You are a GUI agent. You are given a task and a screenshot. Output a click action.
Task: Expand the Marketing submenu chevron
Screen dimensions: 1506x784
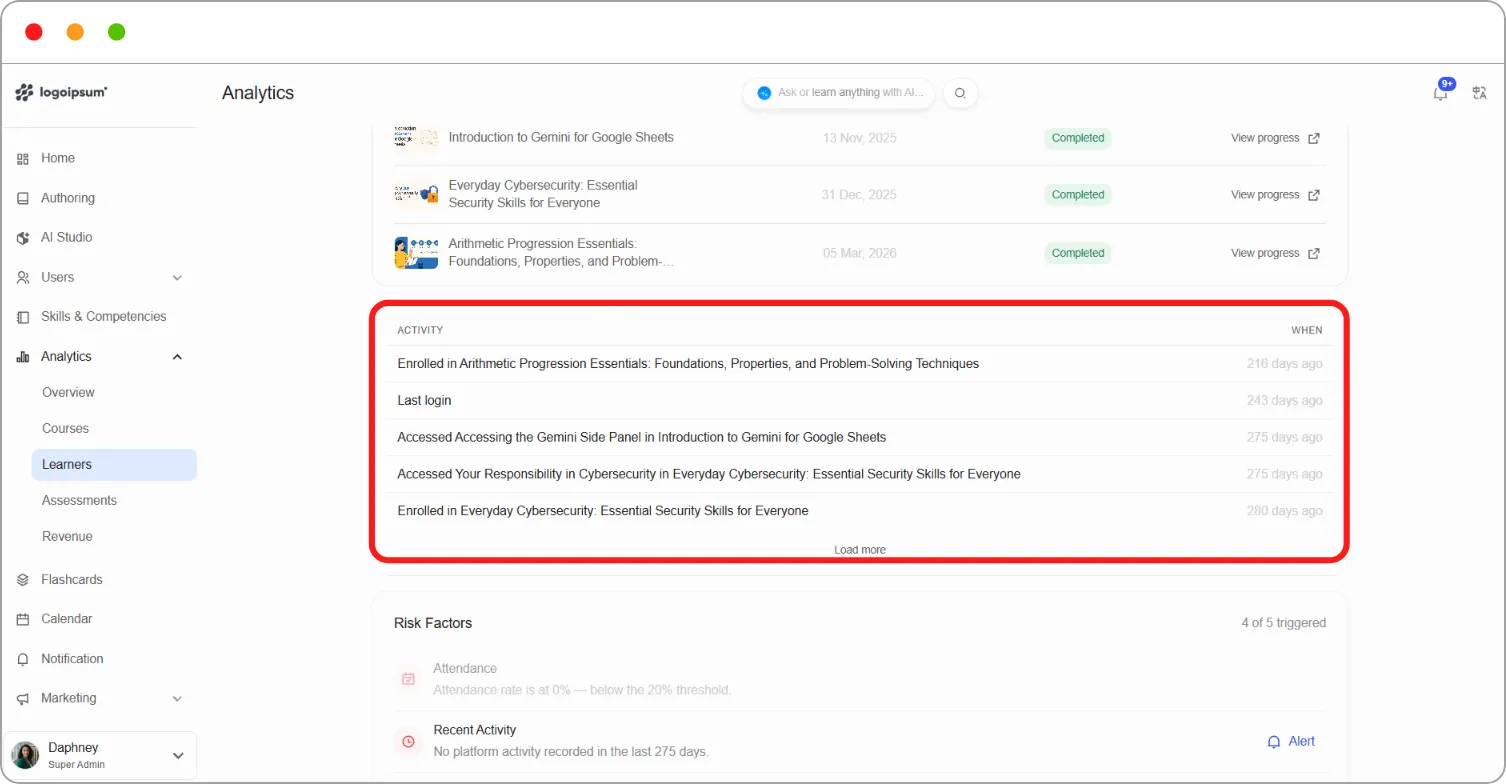coord(177,698)
